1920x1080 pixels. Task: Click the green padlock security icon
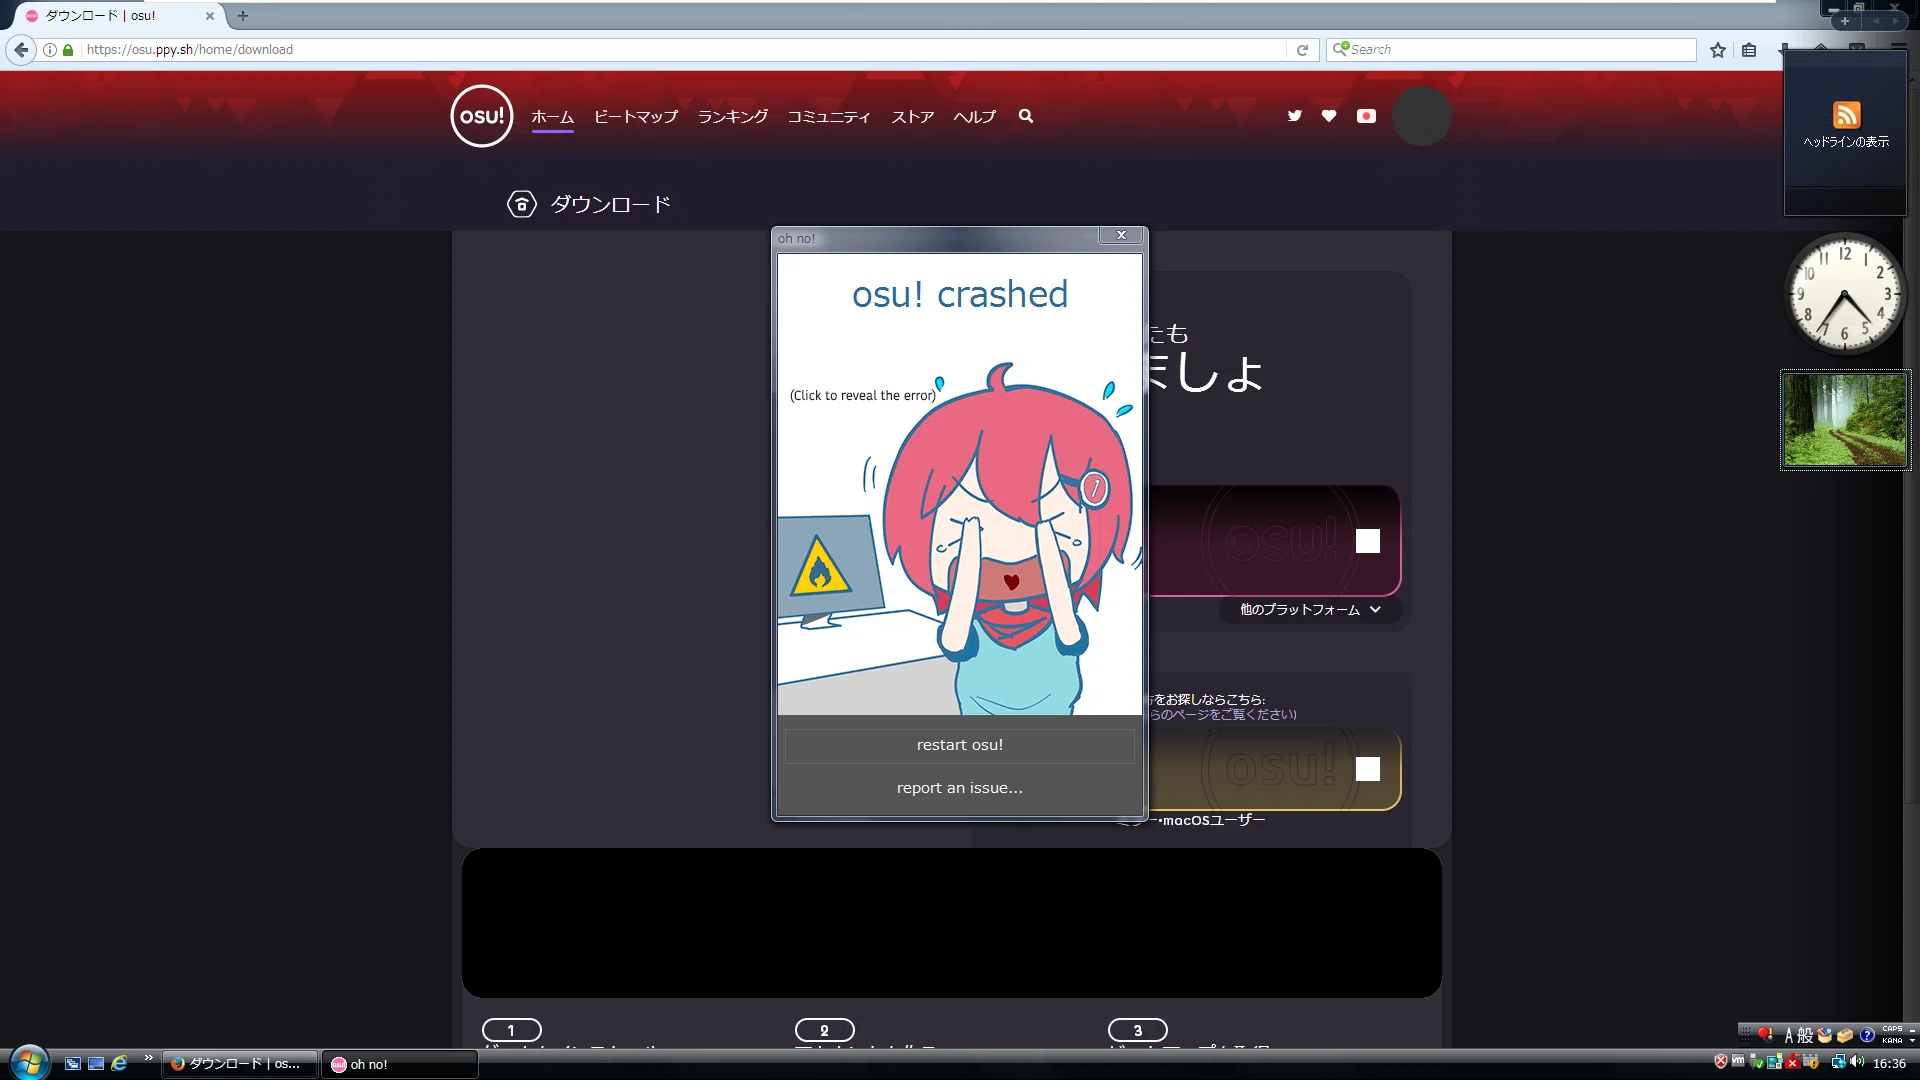68,49
